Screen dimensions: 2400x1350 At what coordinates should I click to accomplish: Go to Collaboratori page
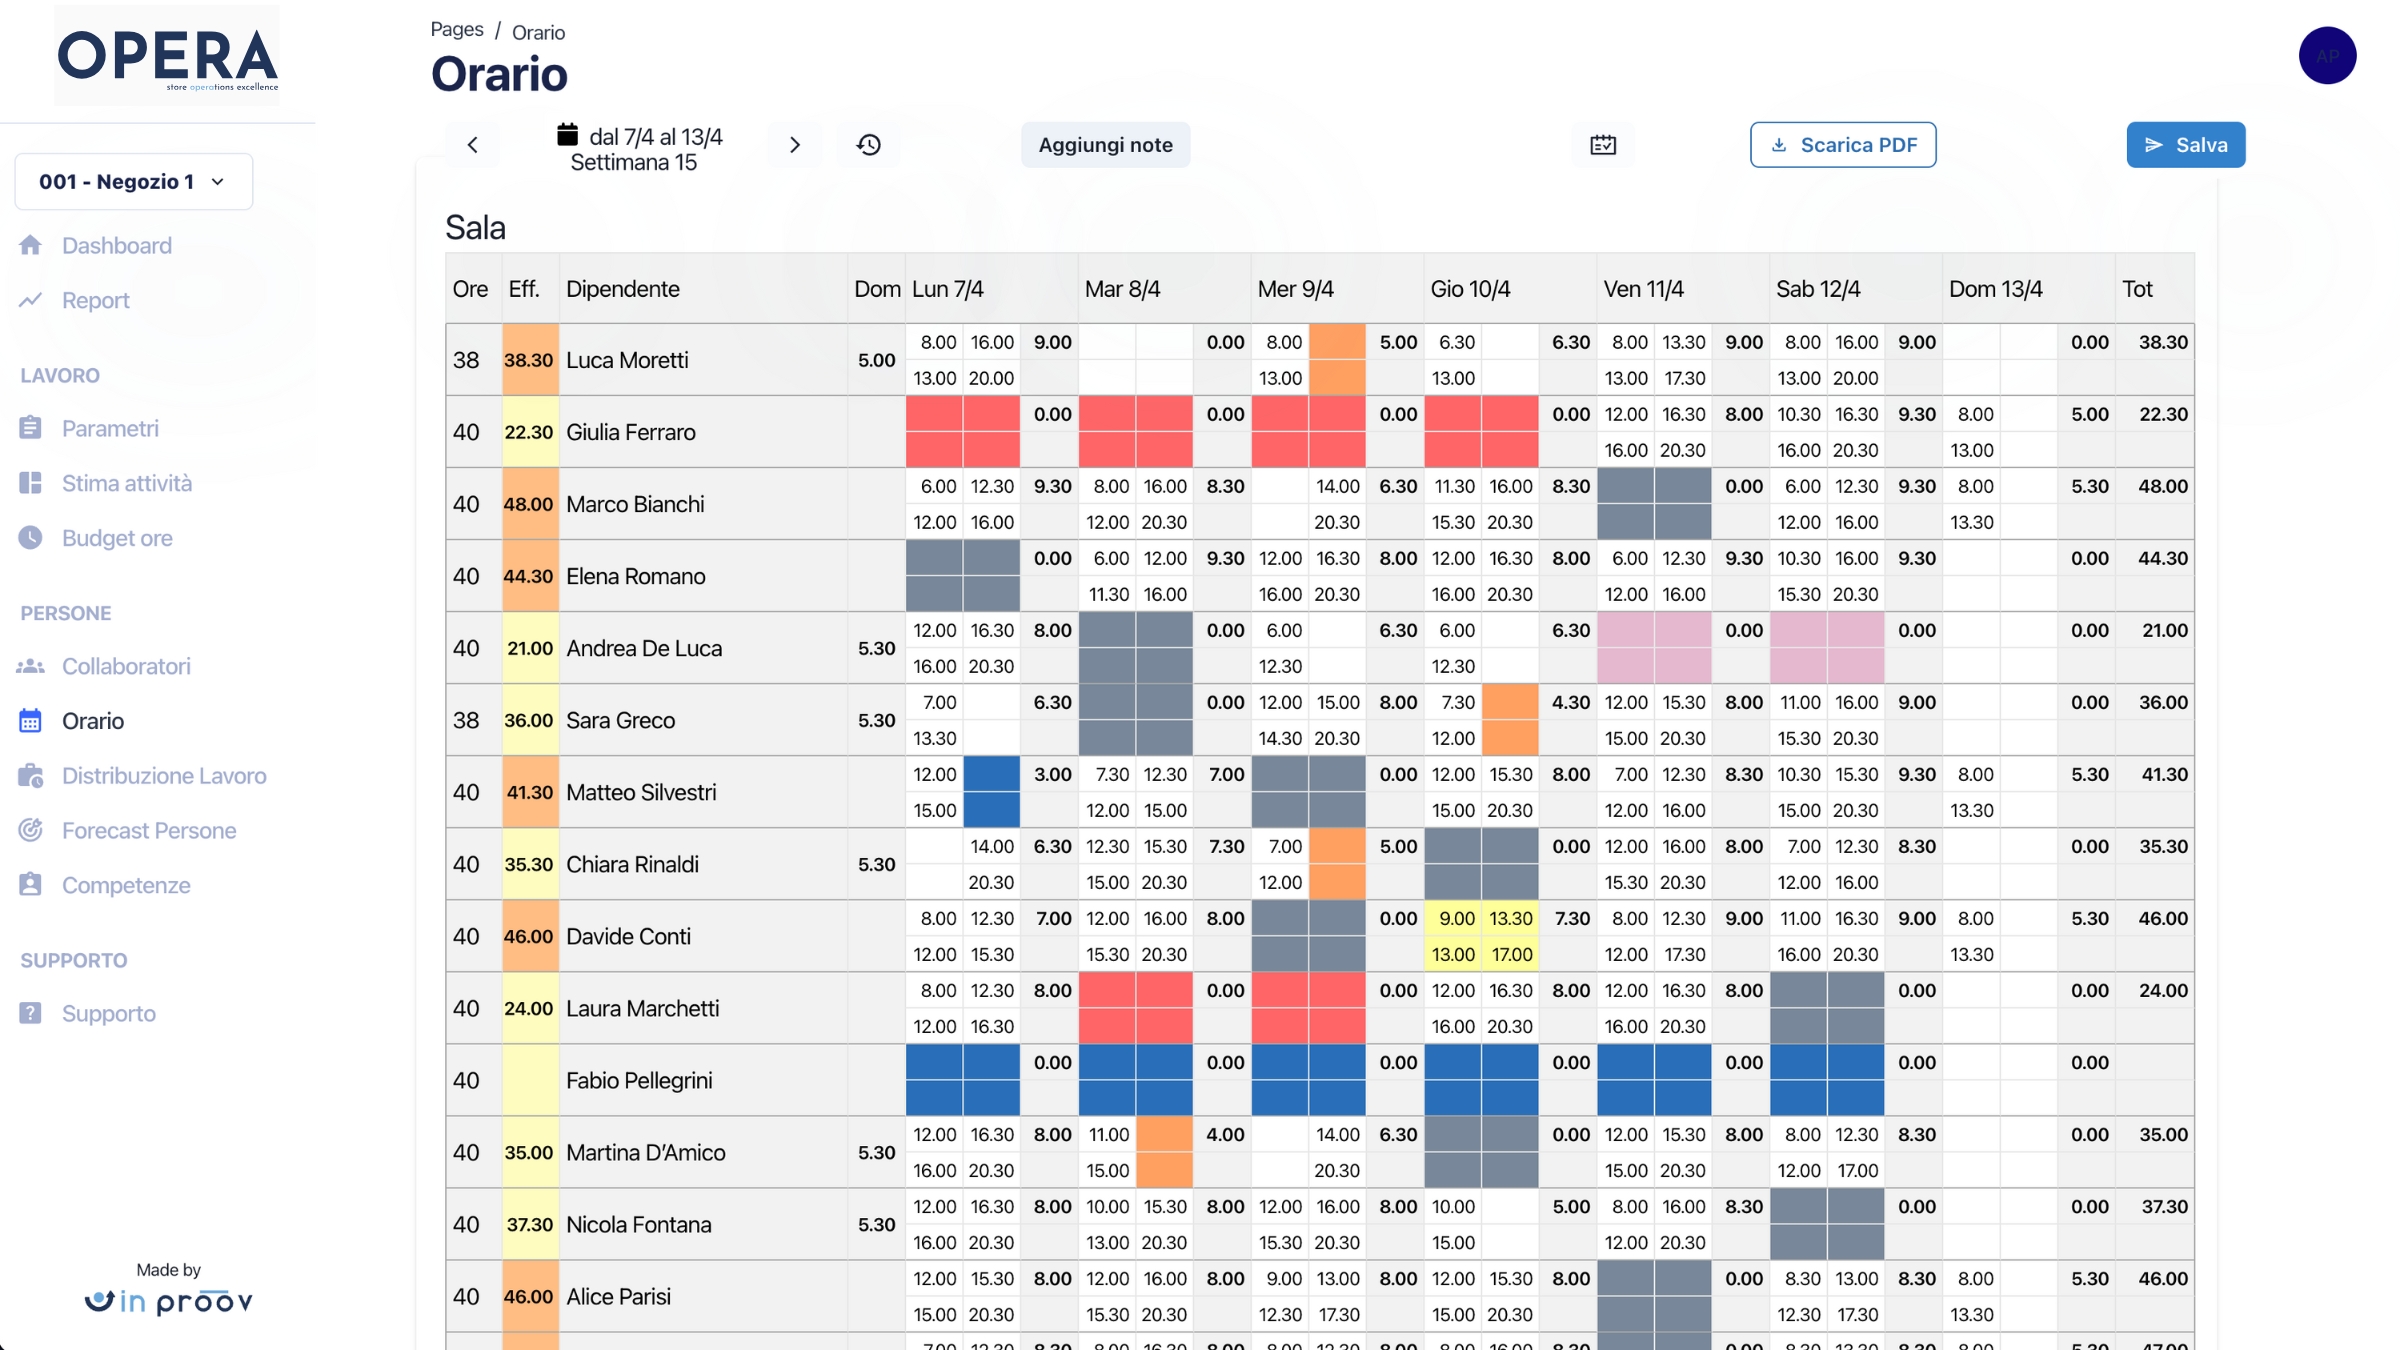pos(126,666)
